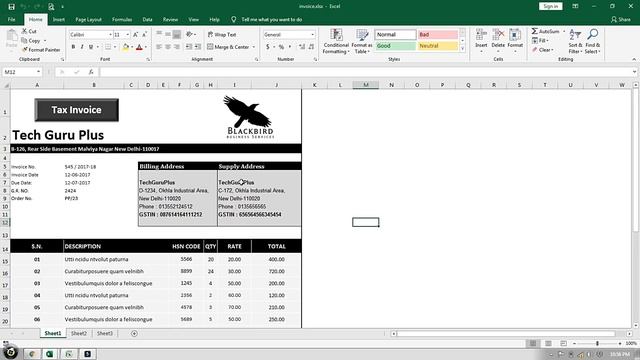Click the Insert Function fx icon
Viewport: 640px width, 360px height.
click(x=91, y=72)
